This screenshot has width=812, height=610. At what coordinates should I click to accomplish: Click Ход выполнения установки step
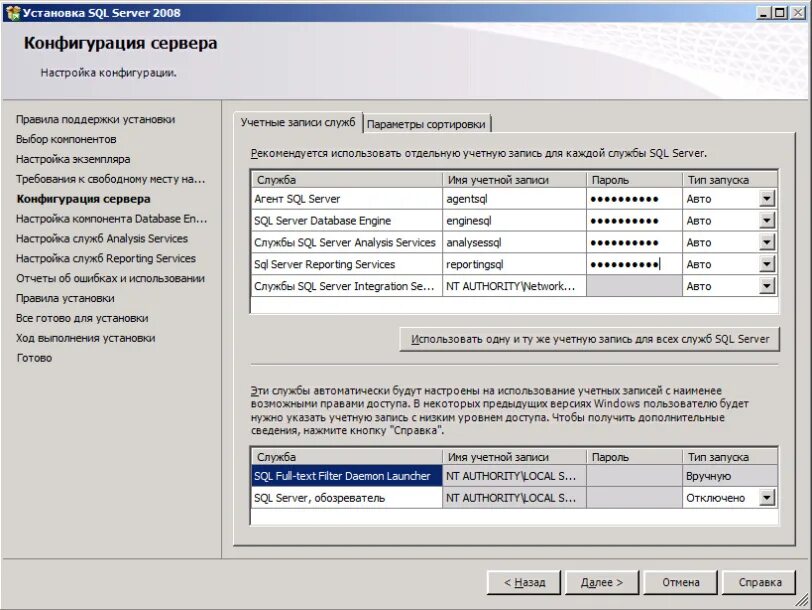85,338
